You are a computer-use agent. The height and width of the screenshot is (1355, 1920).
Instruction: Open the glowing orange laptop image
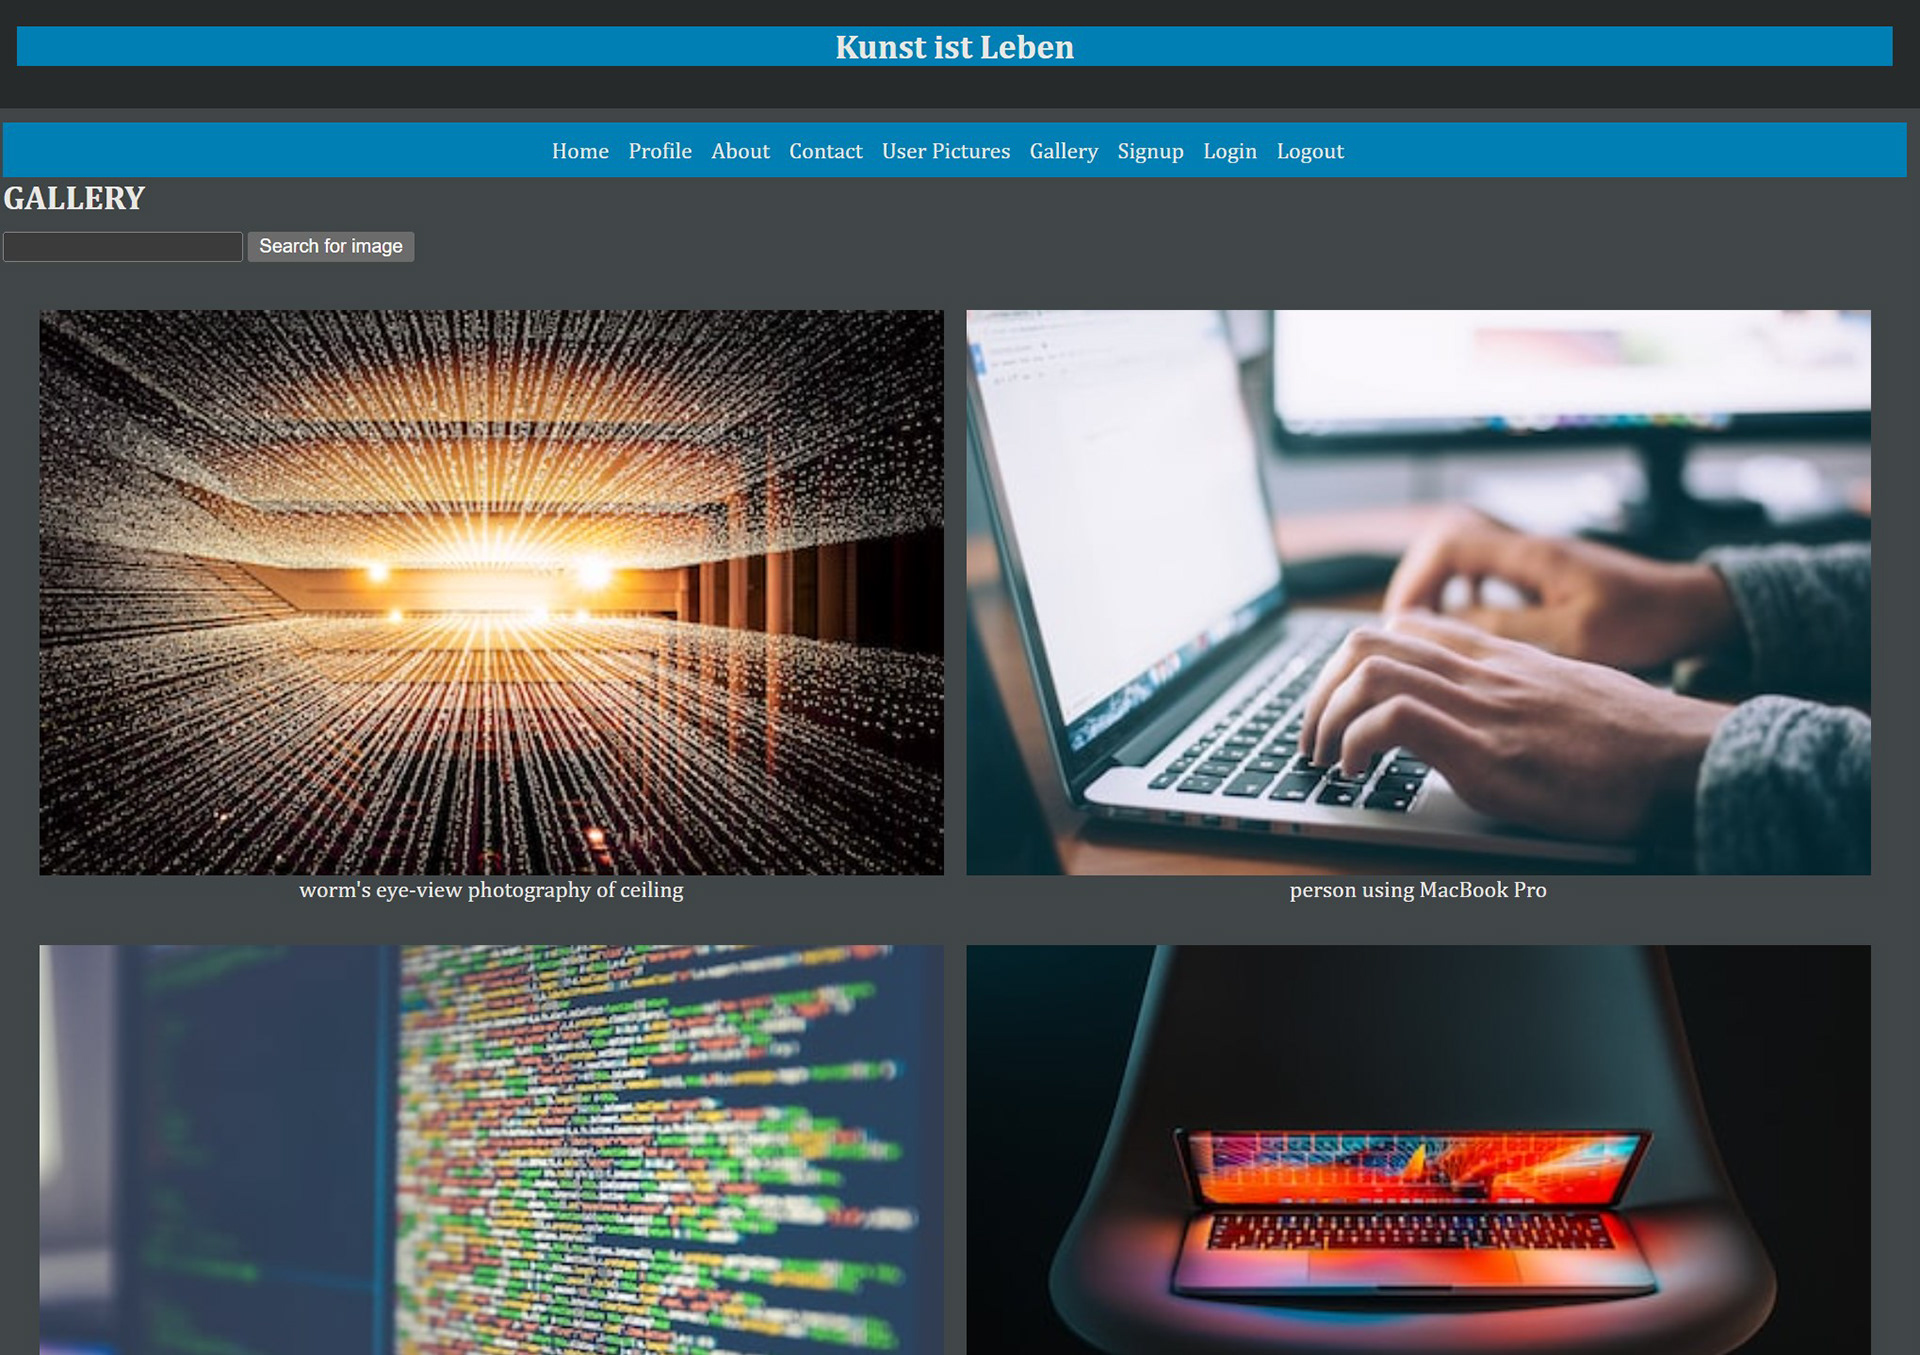[x=1417, y=1150]
